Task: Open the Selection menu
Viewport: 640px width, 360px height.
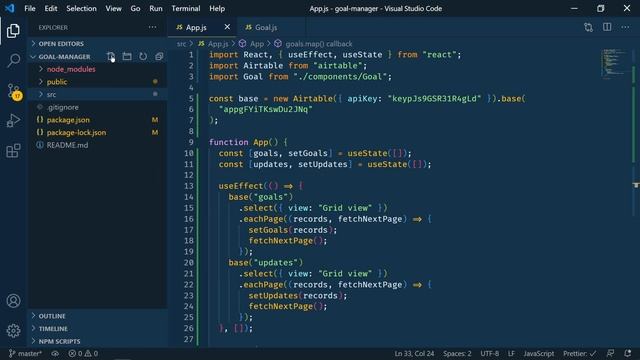Action: (81, 8)
